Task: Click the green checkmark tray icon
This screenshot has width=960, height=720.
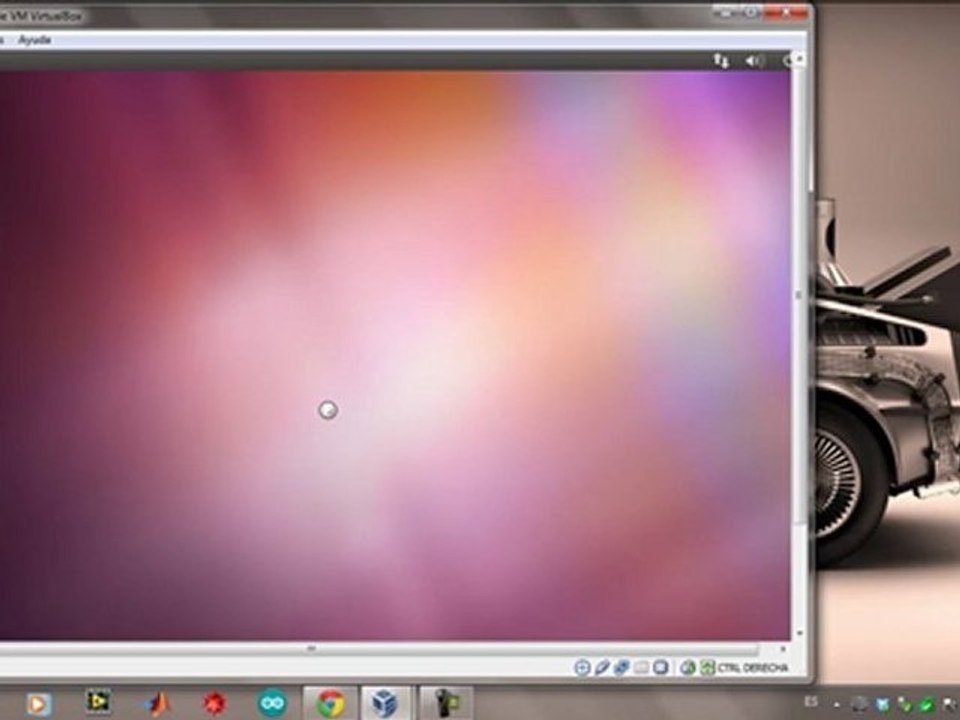Action: [927, 705]
